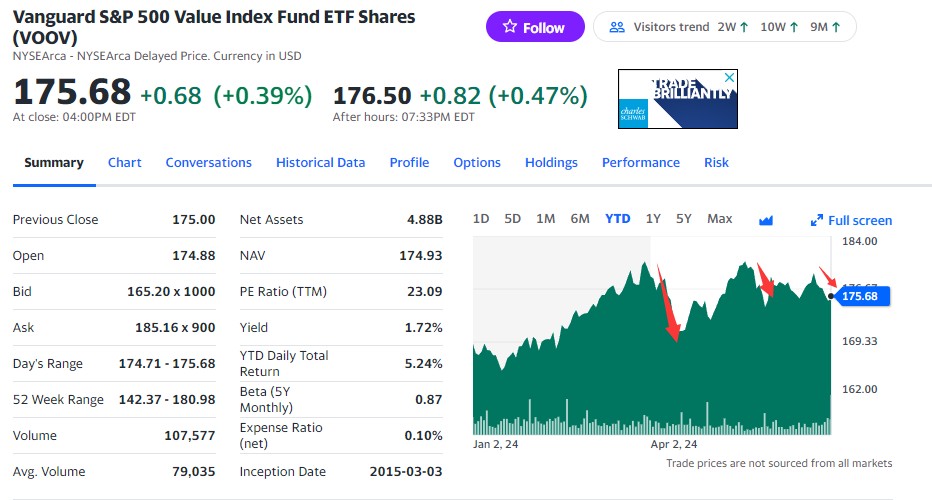Open the Chart tab
Viewport: 932px width, 500px height.
click(x=125, y=163)
